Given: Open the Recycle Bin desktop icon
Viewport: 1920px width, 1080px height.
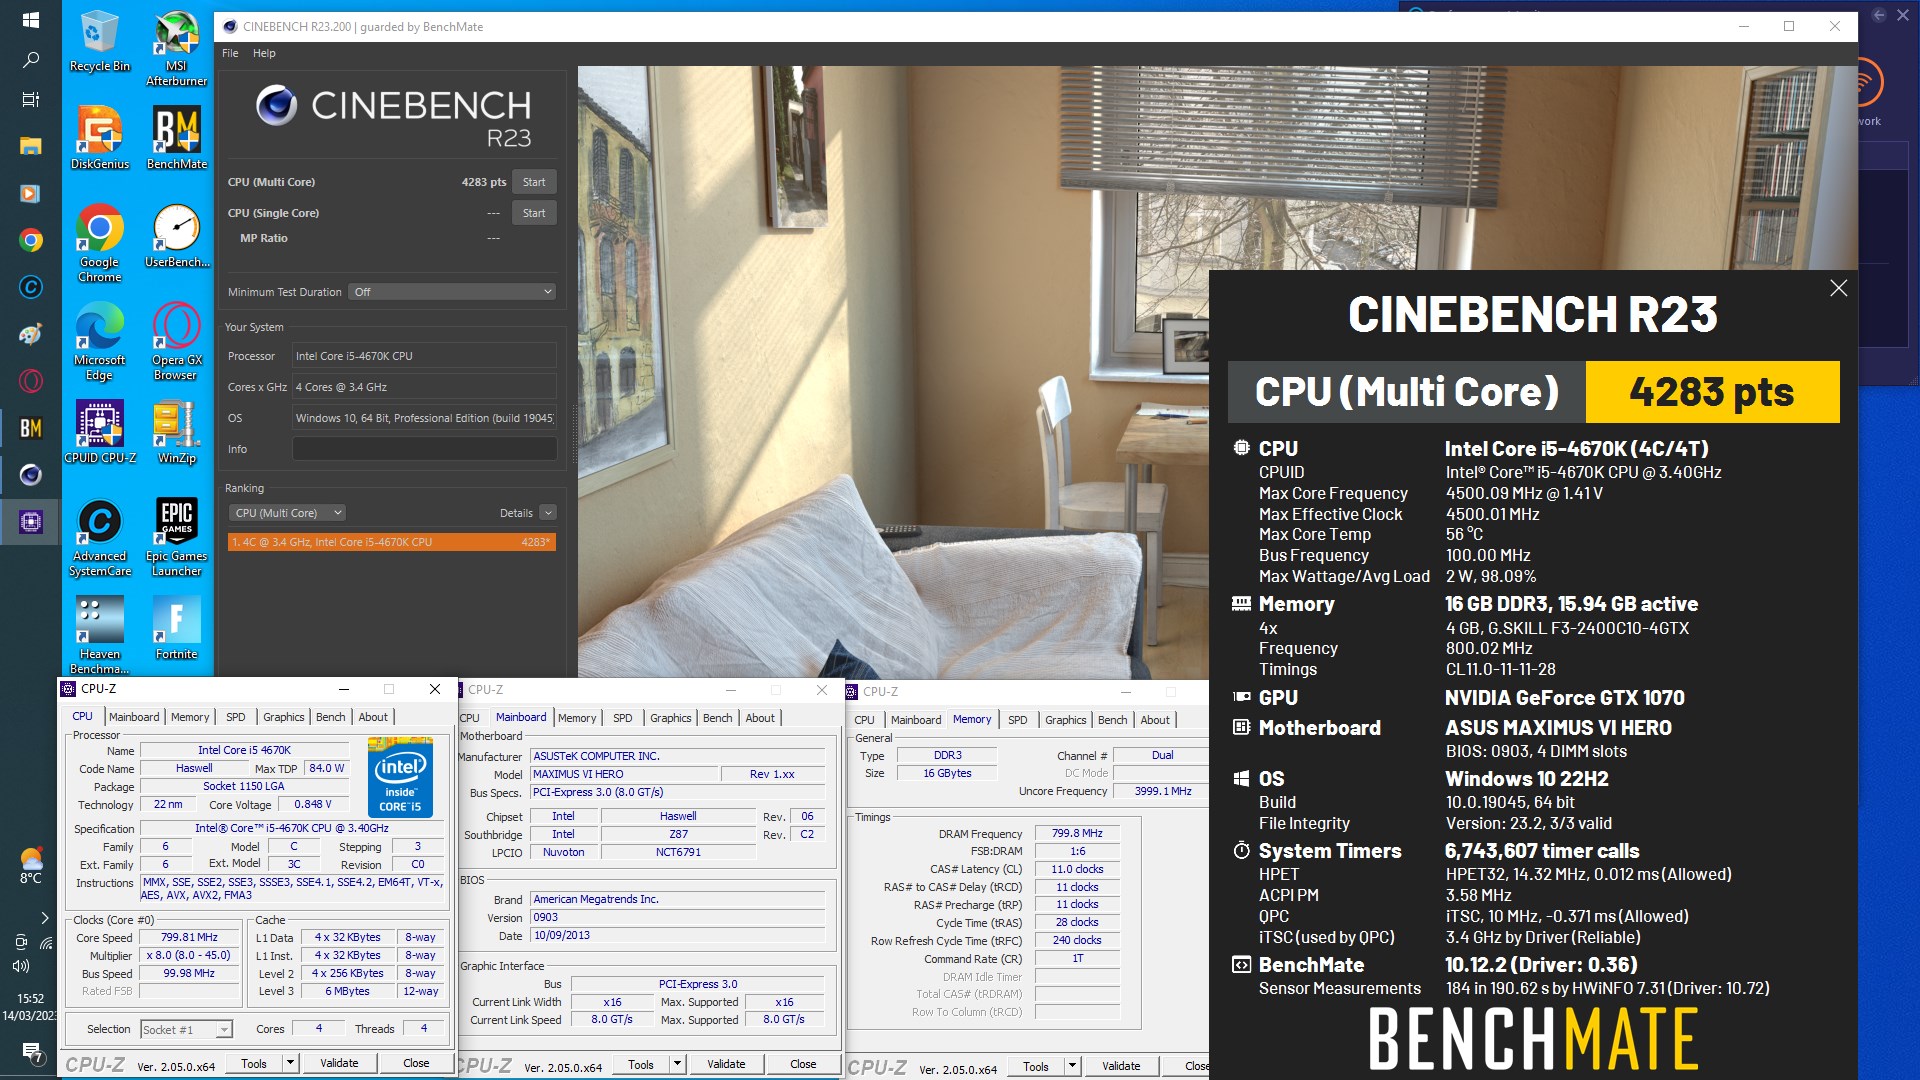Looking at the screenshot, I should [x=99, y=42].
